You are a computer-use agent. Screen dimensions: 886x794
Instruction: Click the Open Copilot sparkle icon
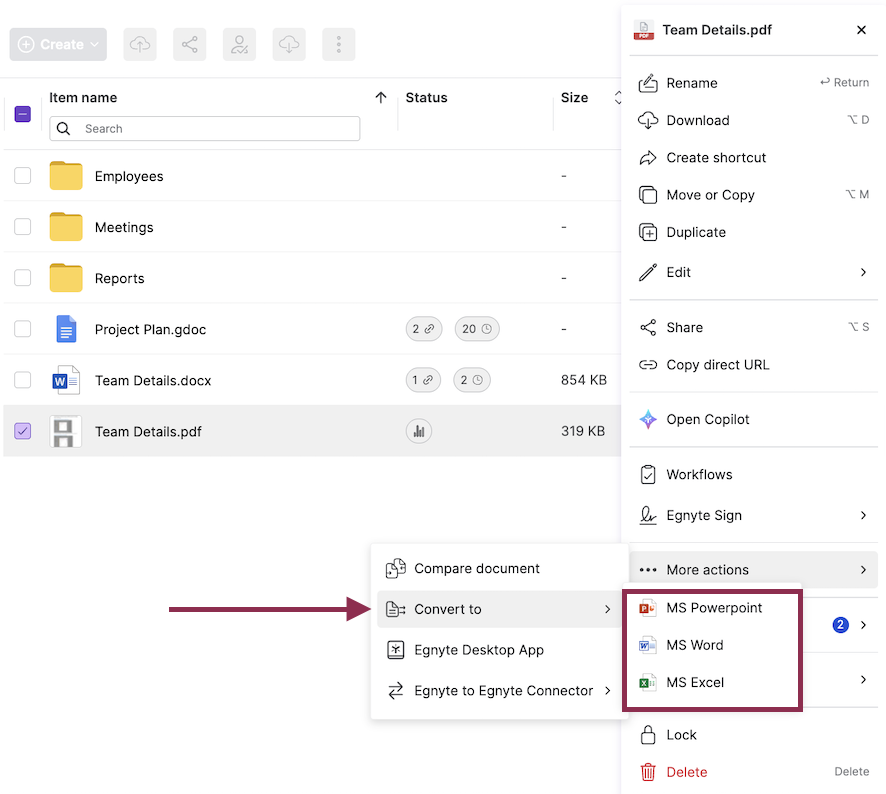click(648, 420)
